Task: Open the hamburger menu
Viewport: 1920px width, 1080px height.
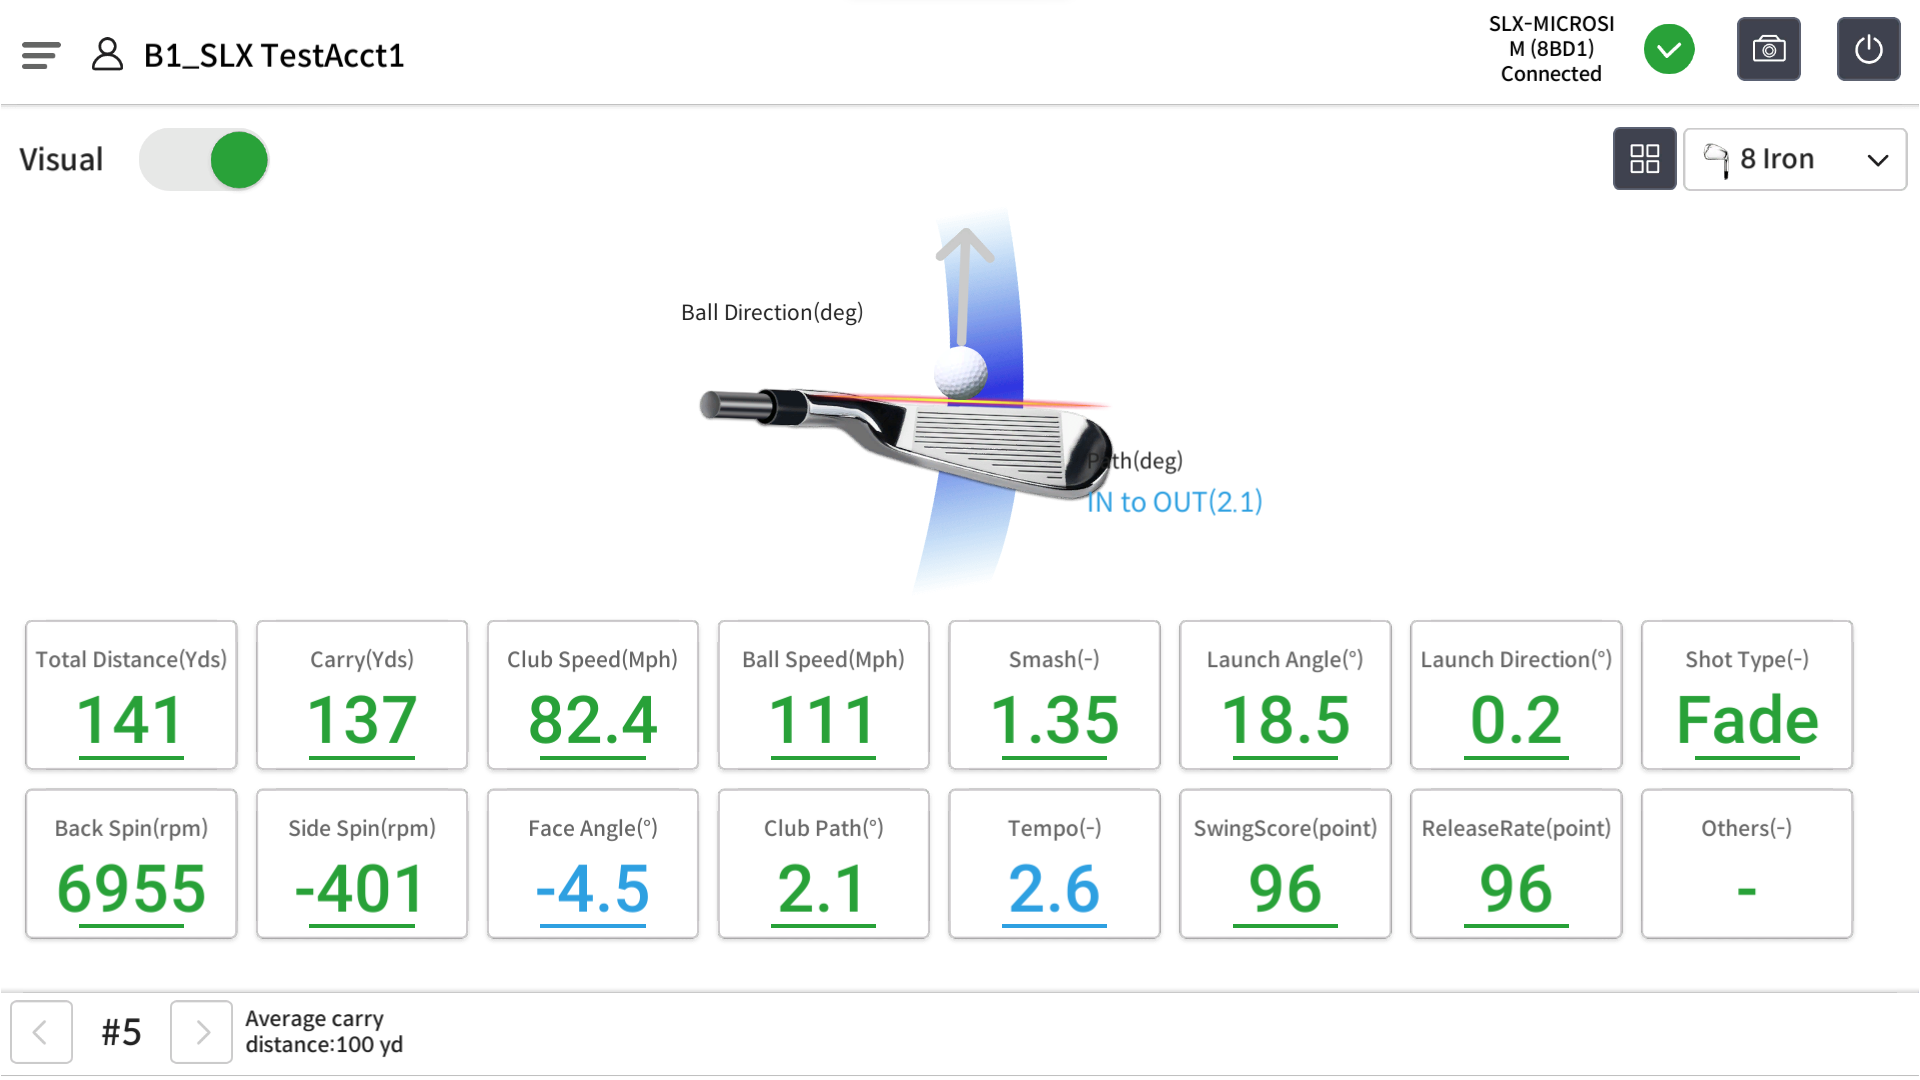Action: pyautogui.click(x=41, y=55)
